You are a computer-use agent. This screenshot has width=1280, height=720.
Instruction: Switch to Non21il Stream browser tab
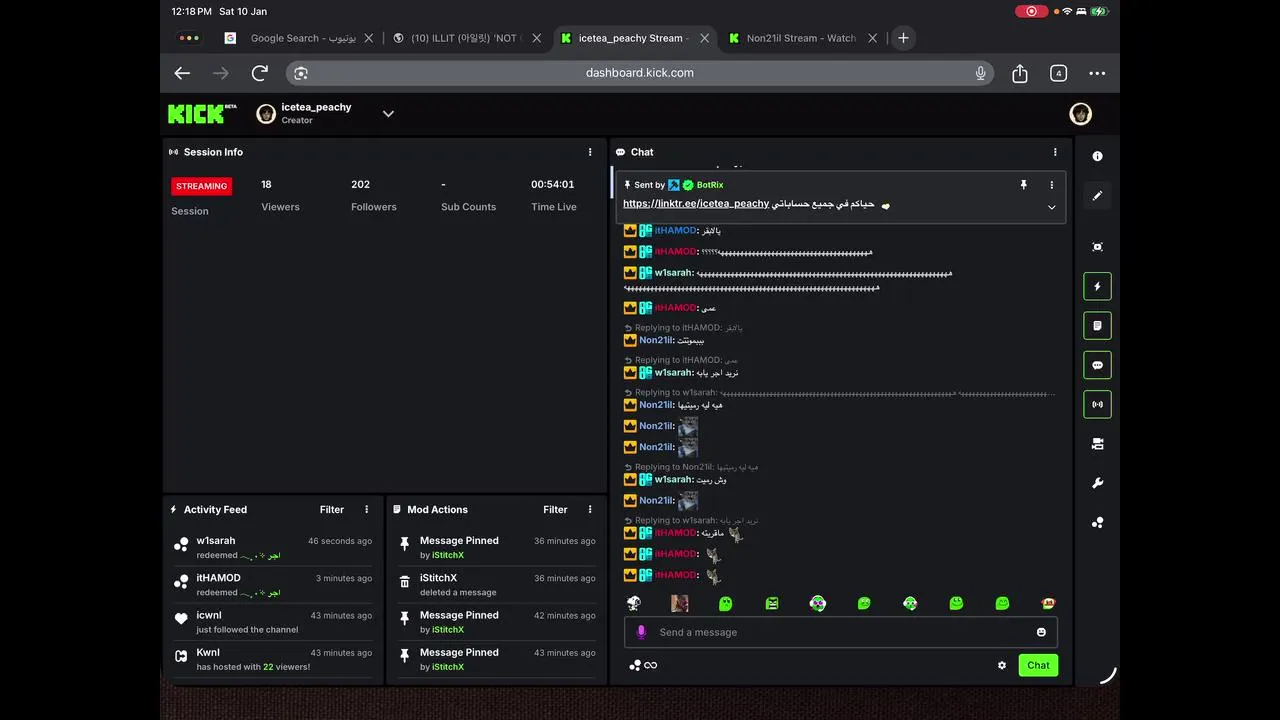point(801,38)
